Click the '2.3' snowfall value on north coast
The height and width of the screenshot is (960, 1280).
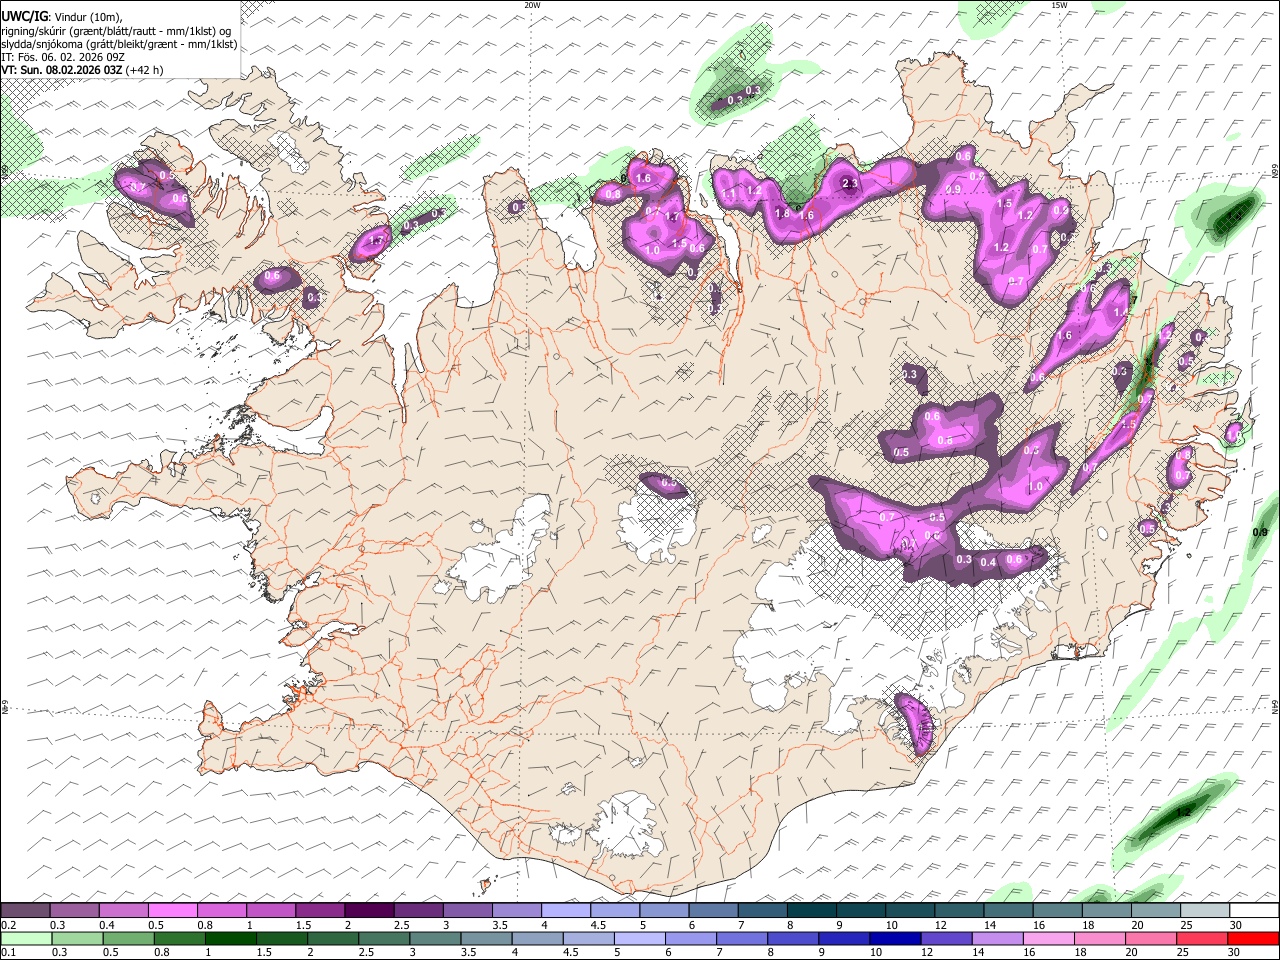(851, 184)
